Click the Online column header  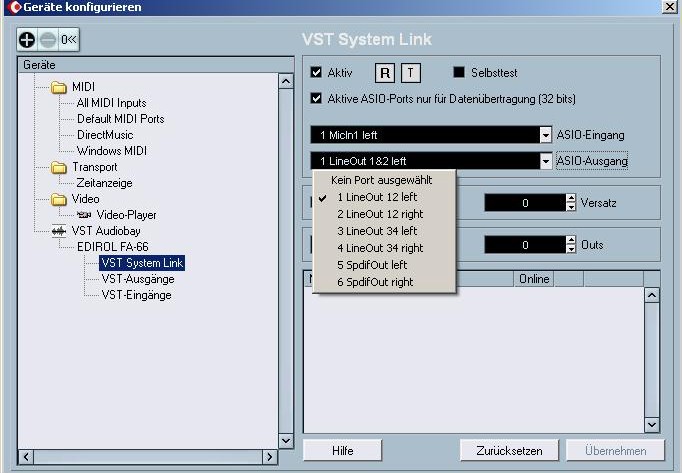click(x=534, y=279)
